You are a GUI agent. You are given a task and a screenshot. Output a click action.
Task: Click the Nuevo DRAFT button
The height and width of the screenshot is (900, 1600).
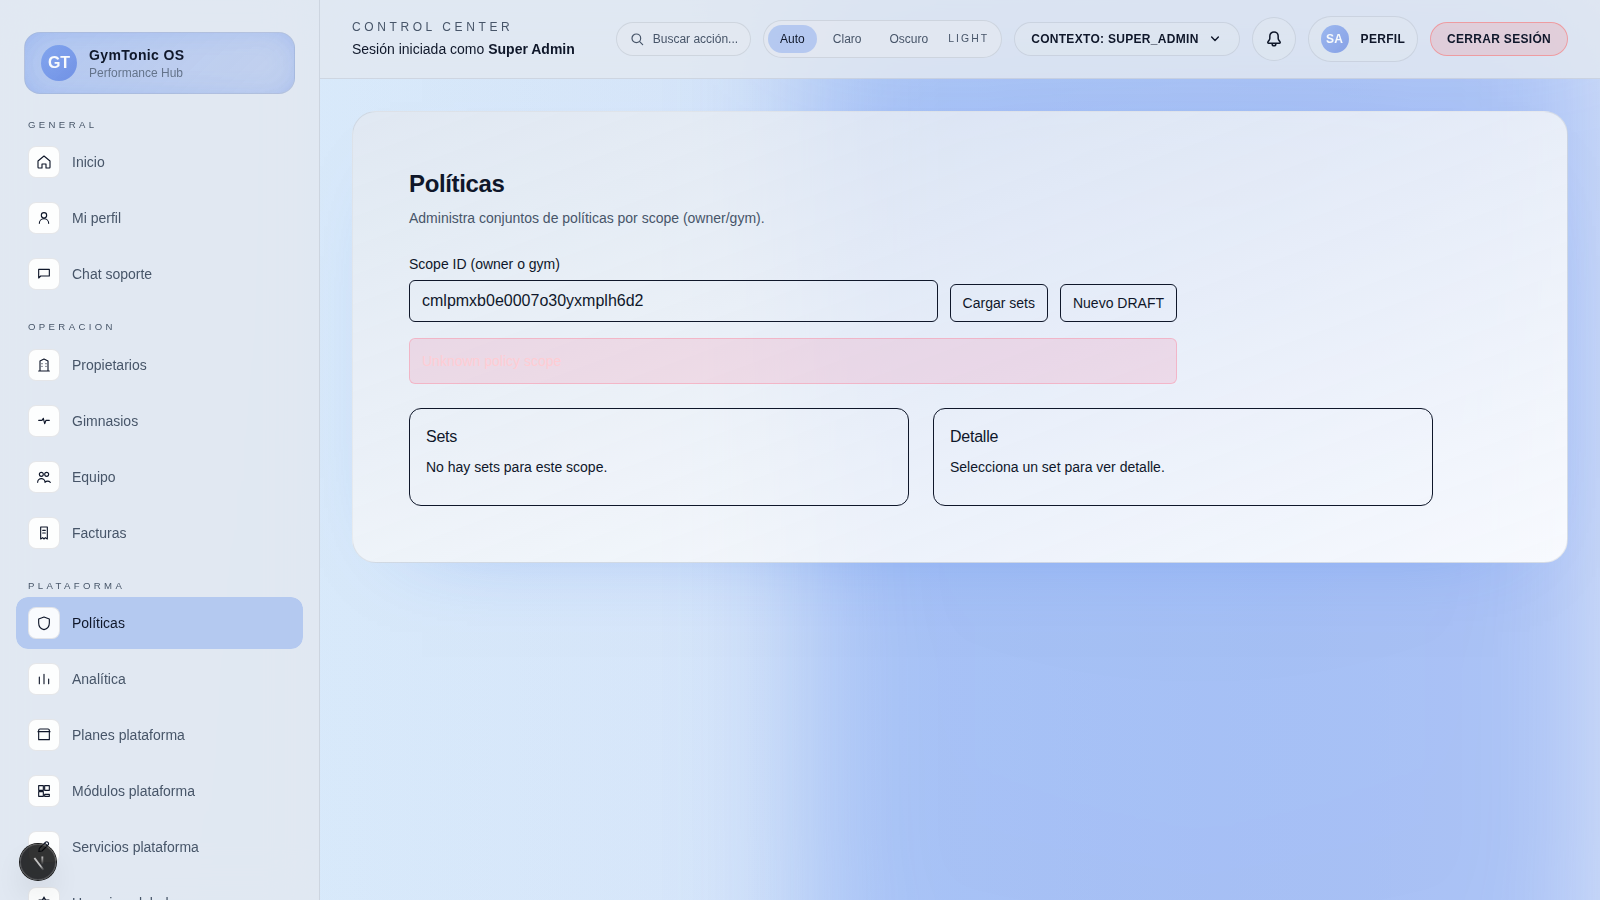coord(1118,302)
